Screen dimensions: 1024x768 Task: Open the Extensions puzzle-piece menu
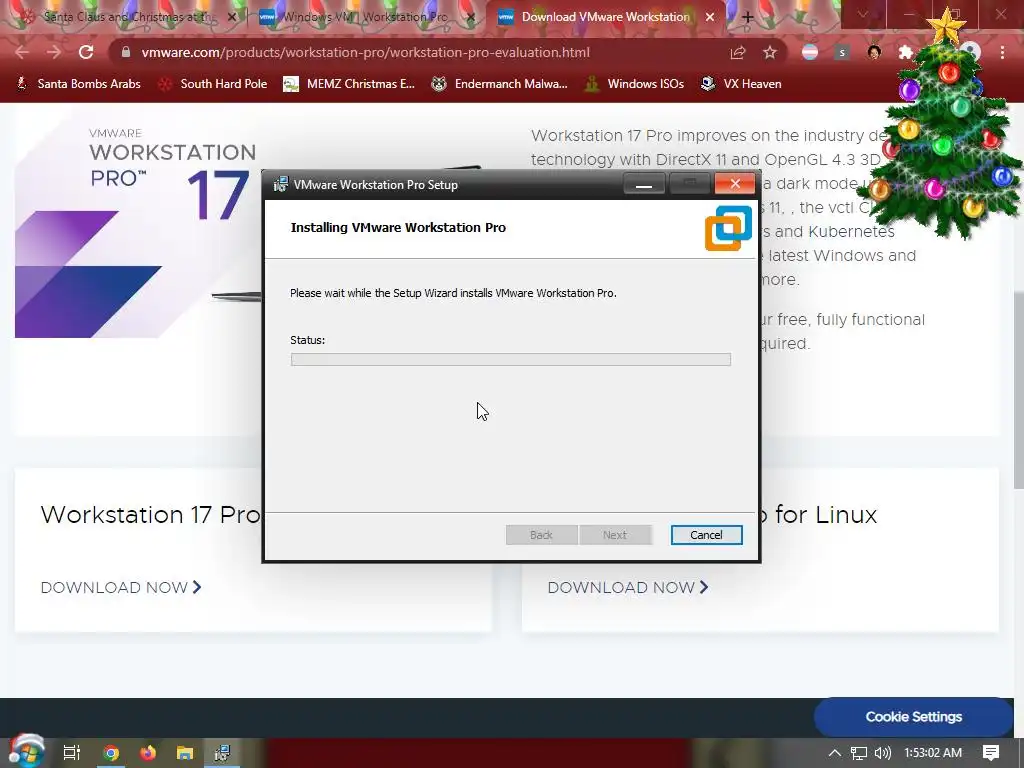click(x=906, y=52)
